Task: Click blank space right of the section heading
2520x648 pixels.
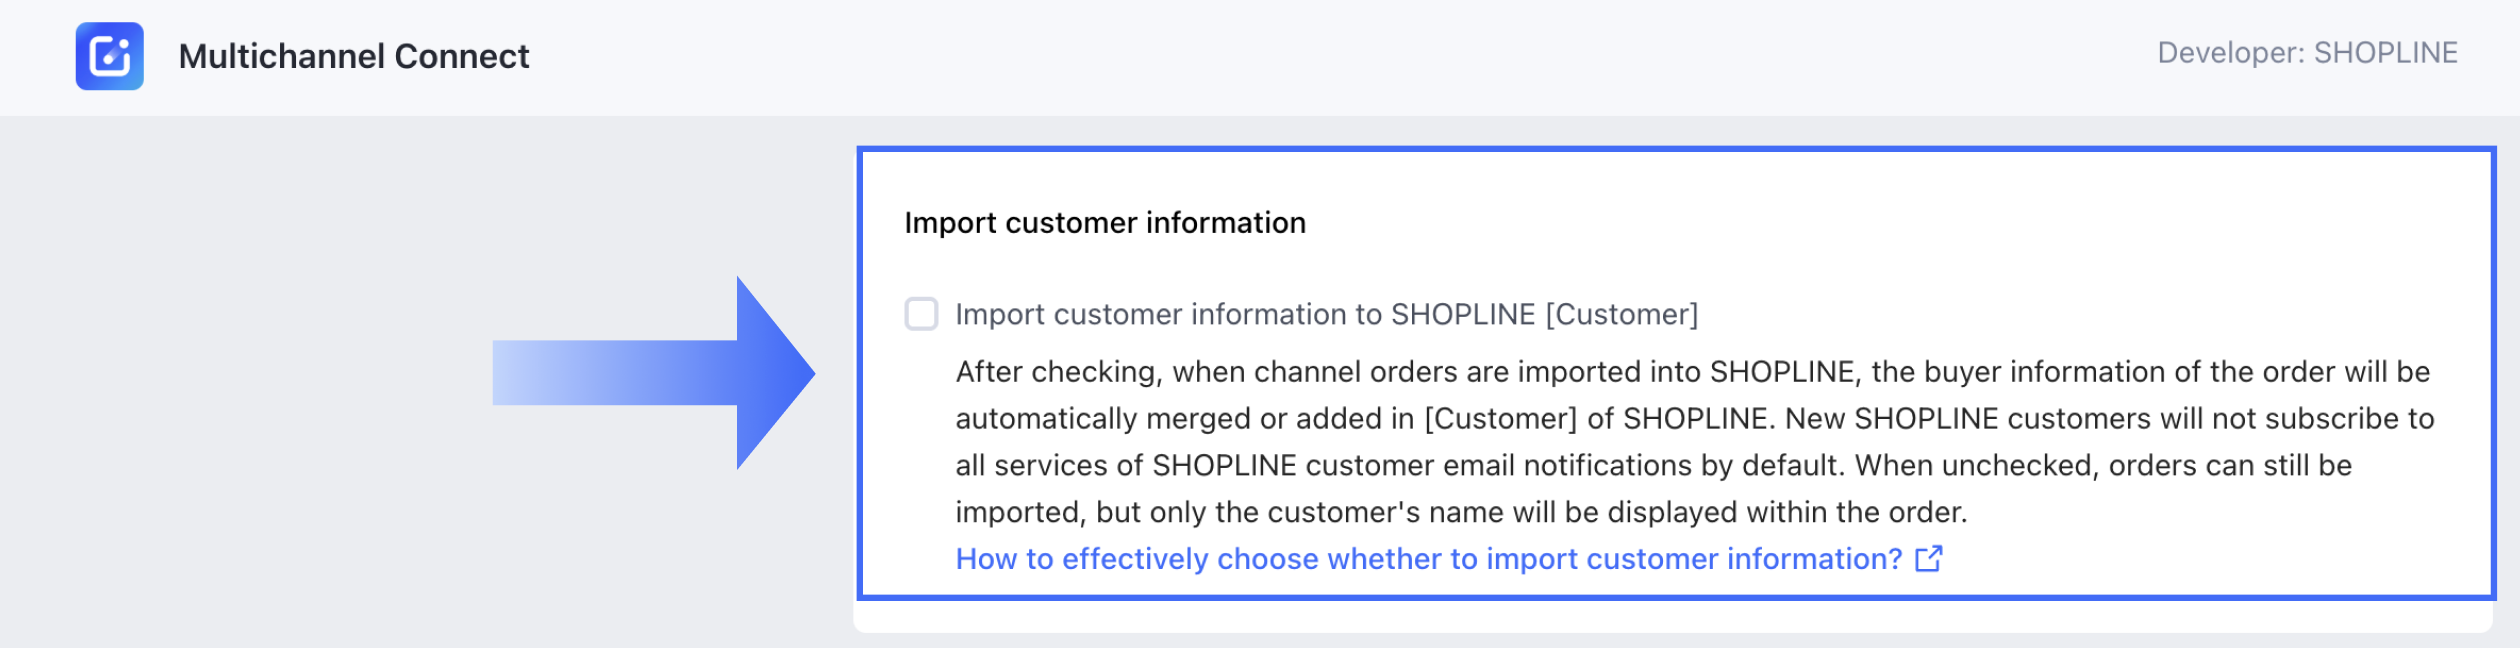Action: click(1900, 223)
